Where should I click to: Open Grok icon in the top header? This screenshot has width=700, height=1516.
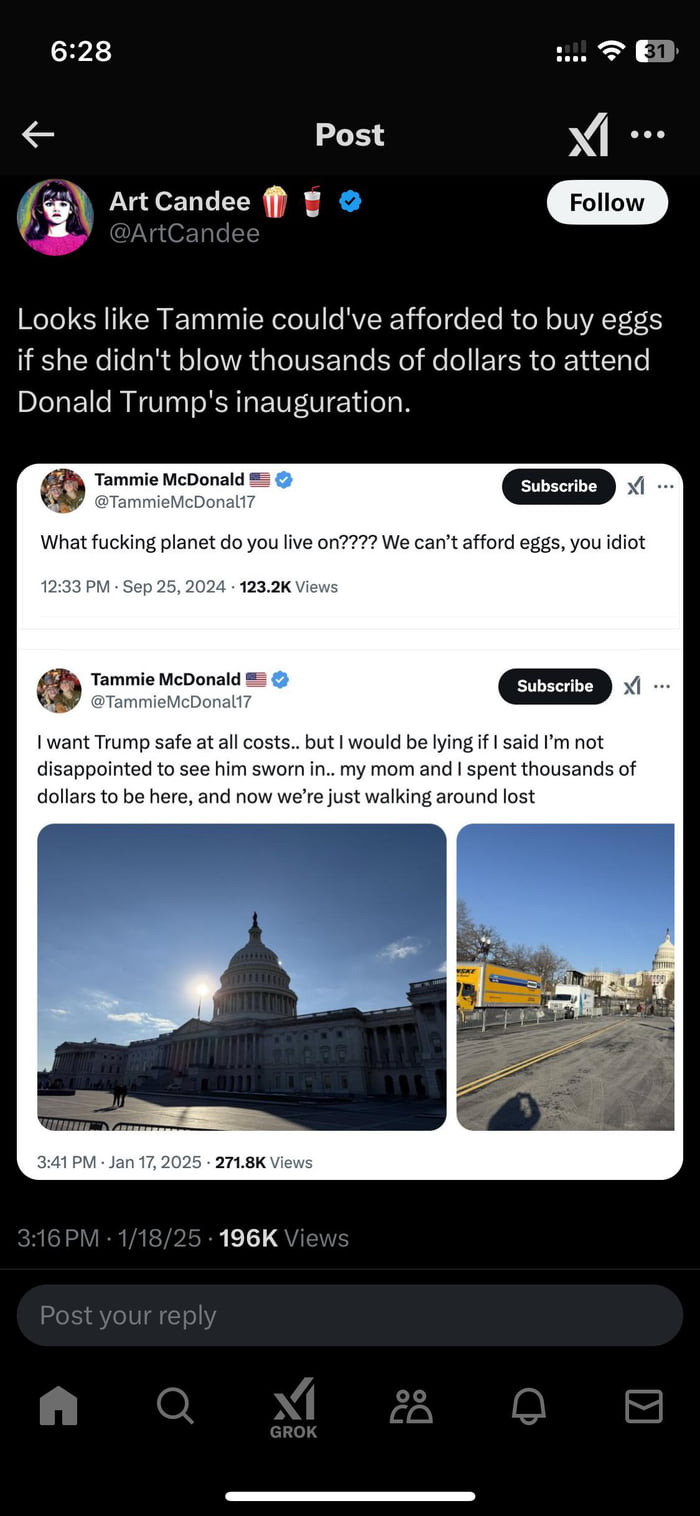(x=588, y=135)
